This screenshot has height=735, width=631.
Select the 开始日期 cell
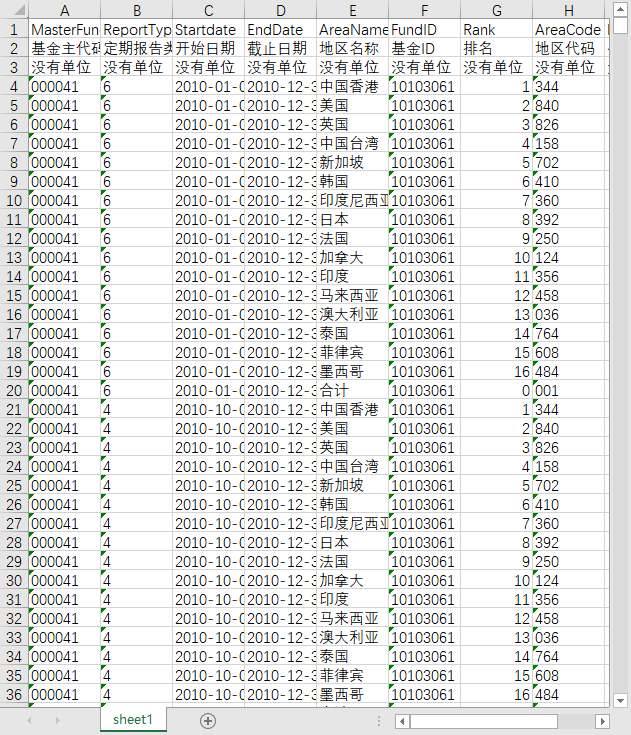(x=209, y=48)
